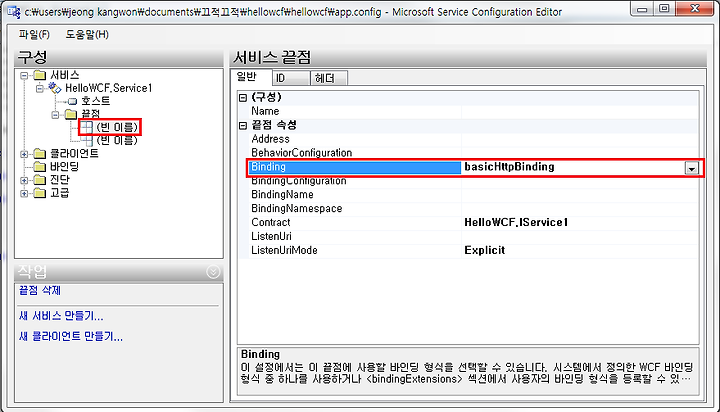Expand the 고급 folder node
The width and height of the screenshot is (720, 412).
(24, 193)
